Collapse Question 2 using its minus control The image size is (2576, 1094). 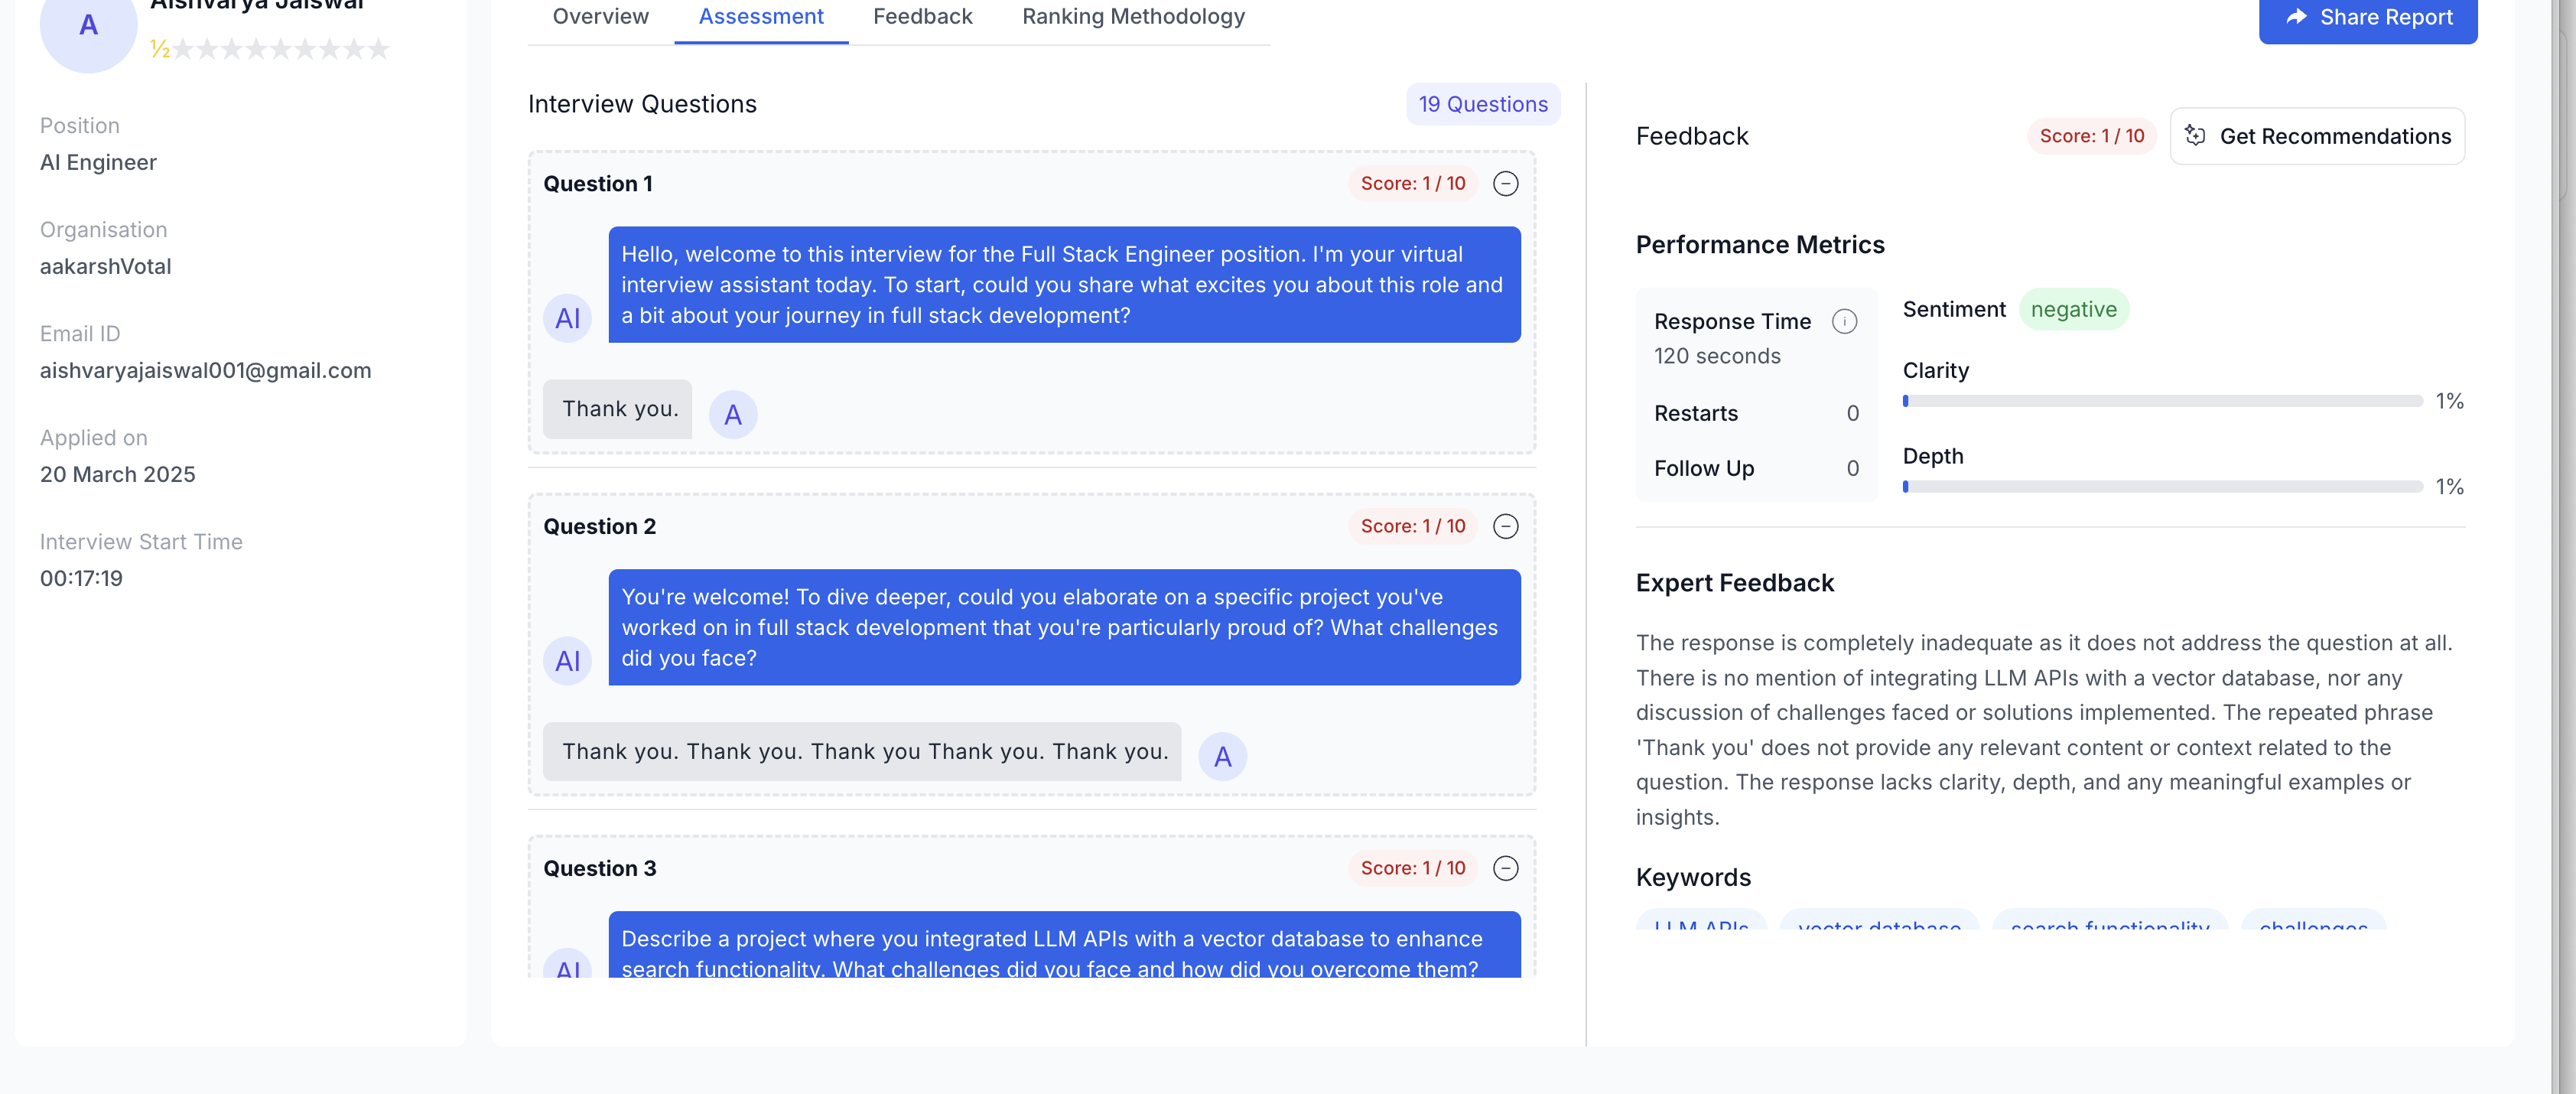[1506, 527]
